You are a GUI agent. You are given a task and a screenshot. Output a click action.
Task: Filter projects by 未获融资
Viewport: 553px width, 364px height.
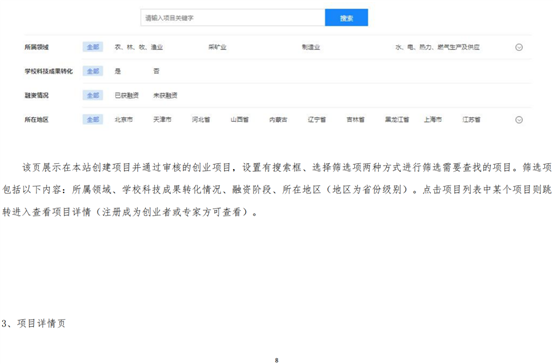165,95
